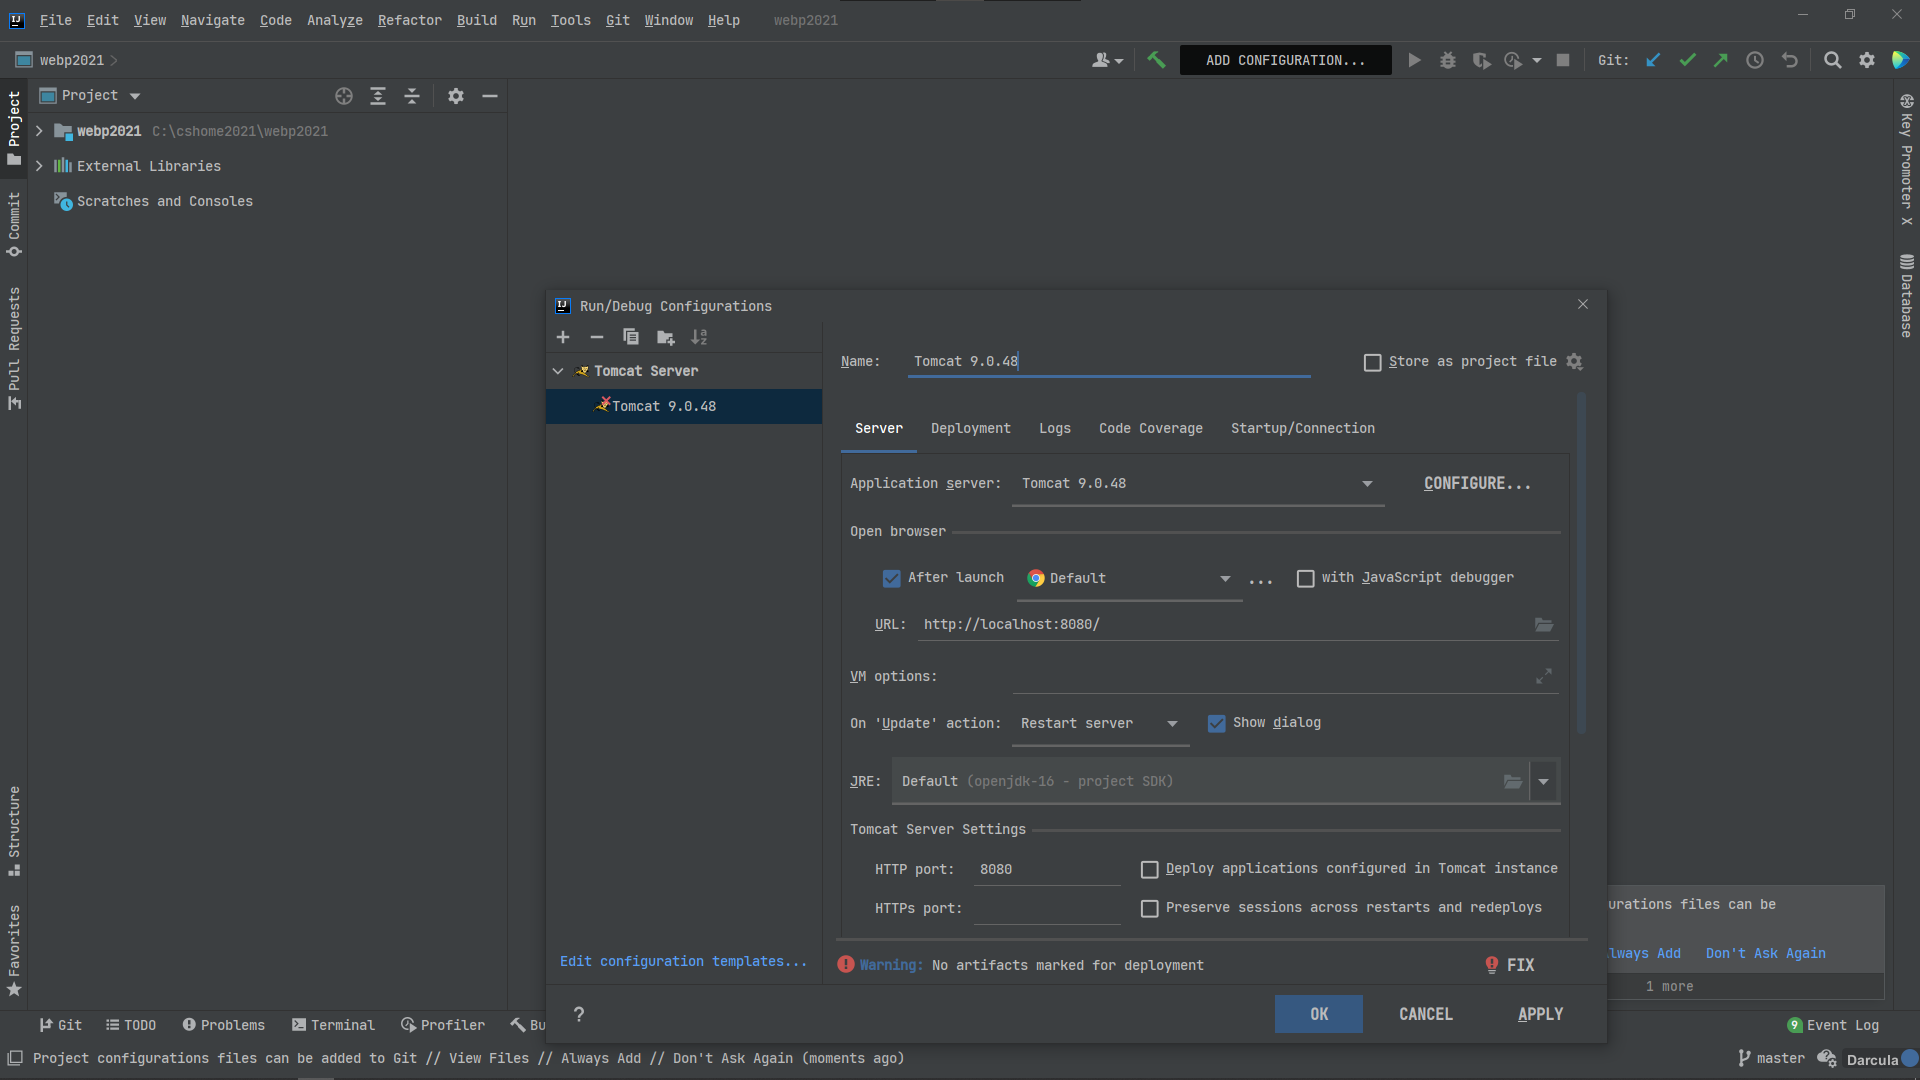Enable Store as project file checkbox
The image size is (1920, 1080).
click(1373, 362)
